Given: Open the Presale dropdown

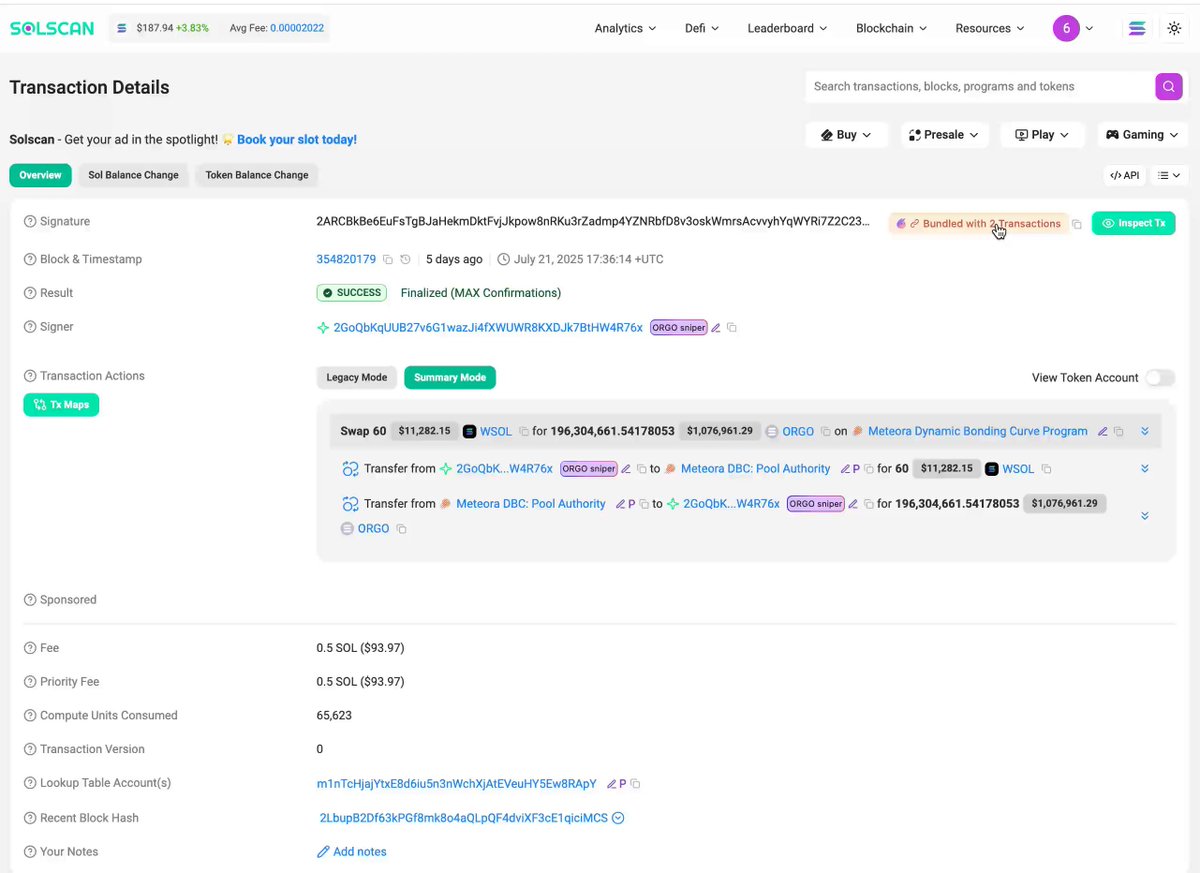Looking at the screenshot, I should [x=944, y=135].
